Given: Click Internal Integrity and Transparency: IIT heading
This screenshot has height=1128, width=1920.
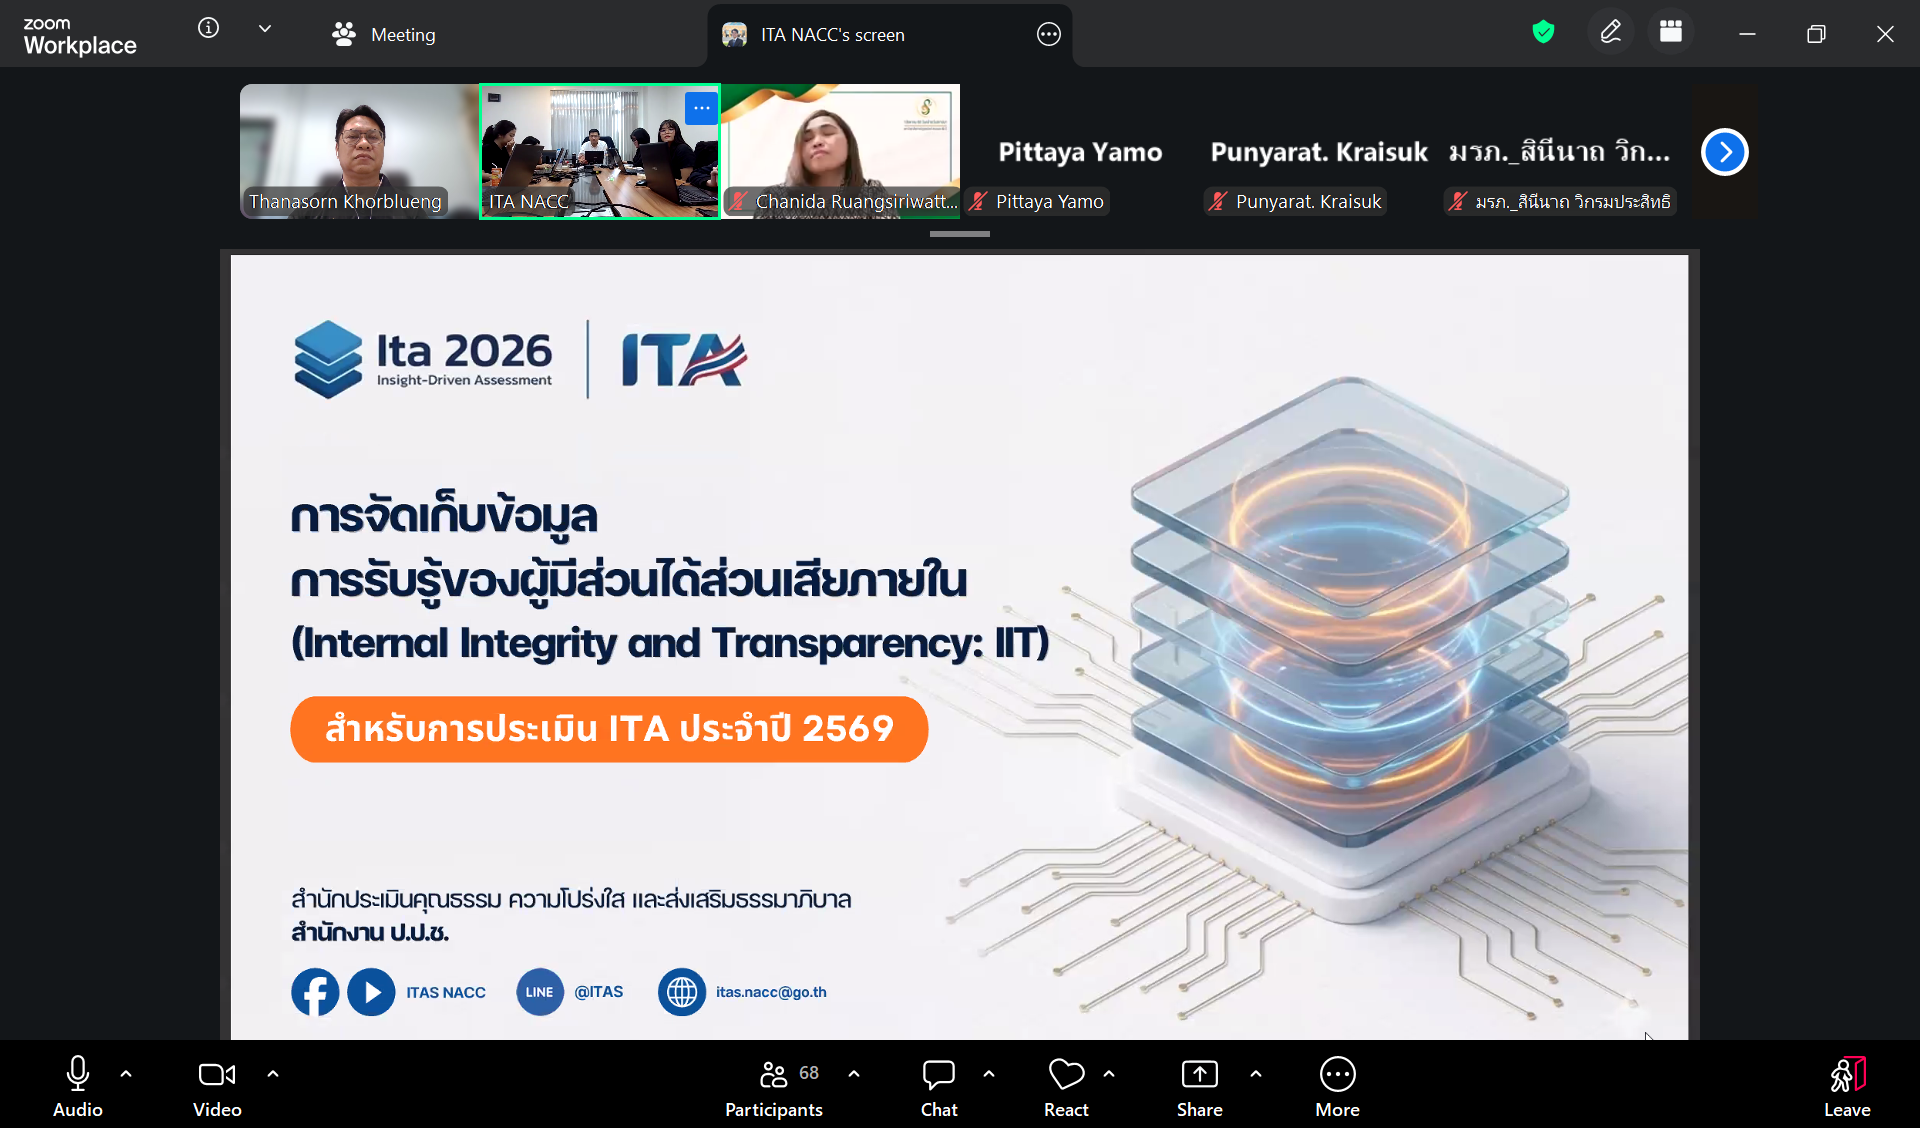Looking at the screenshot, I should tap(670, 643).
